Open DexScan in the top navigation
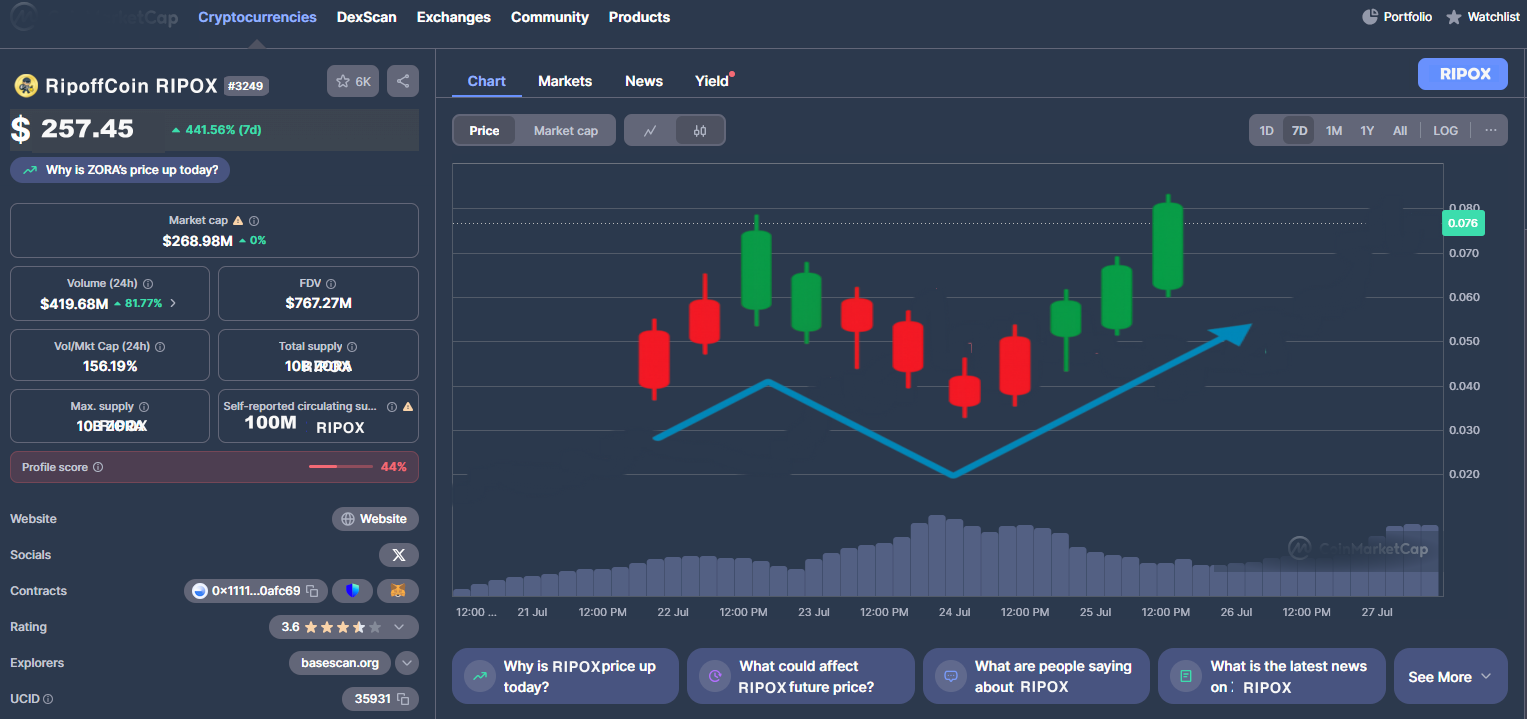Image resolution: width=1527 pixels, height=719 pixels. pyautogui.click(x=366, y=17)
